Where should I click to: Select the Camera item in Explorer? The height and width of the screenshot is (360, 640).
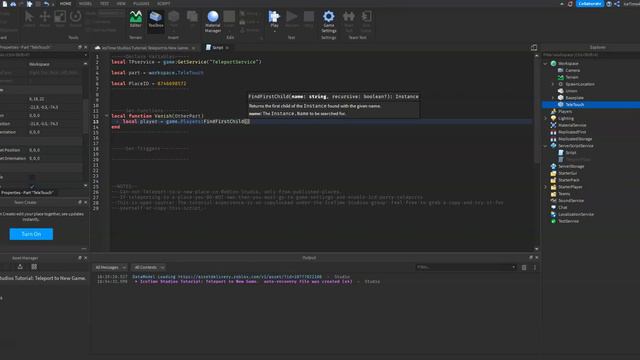572,71
